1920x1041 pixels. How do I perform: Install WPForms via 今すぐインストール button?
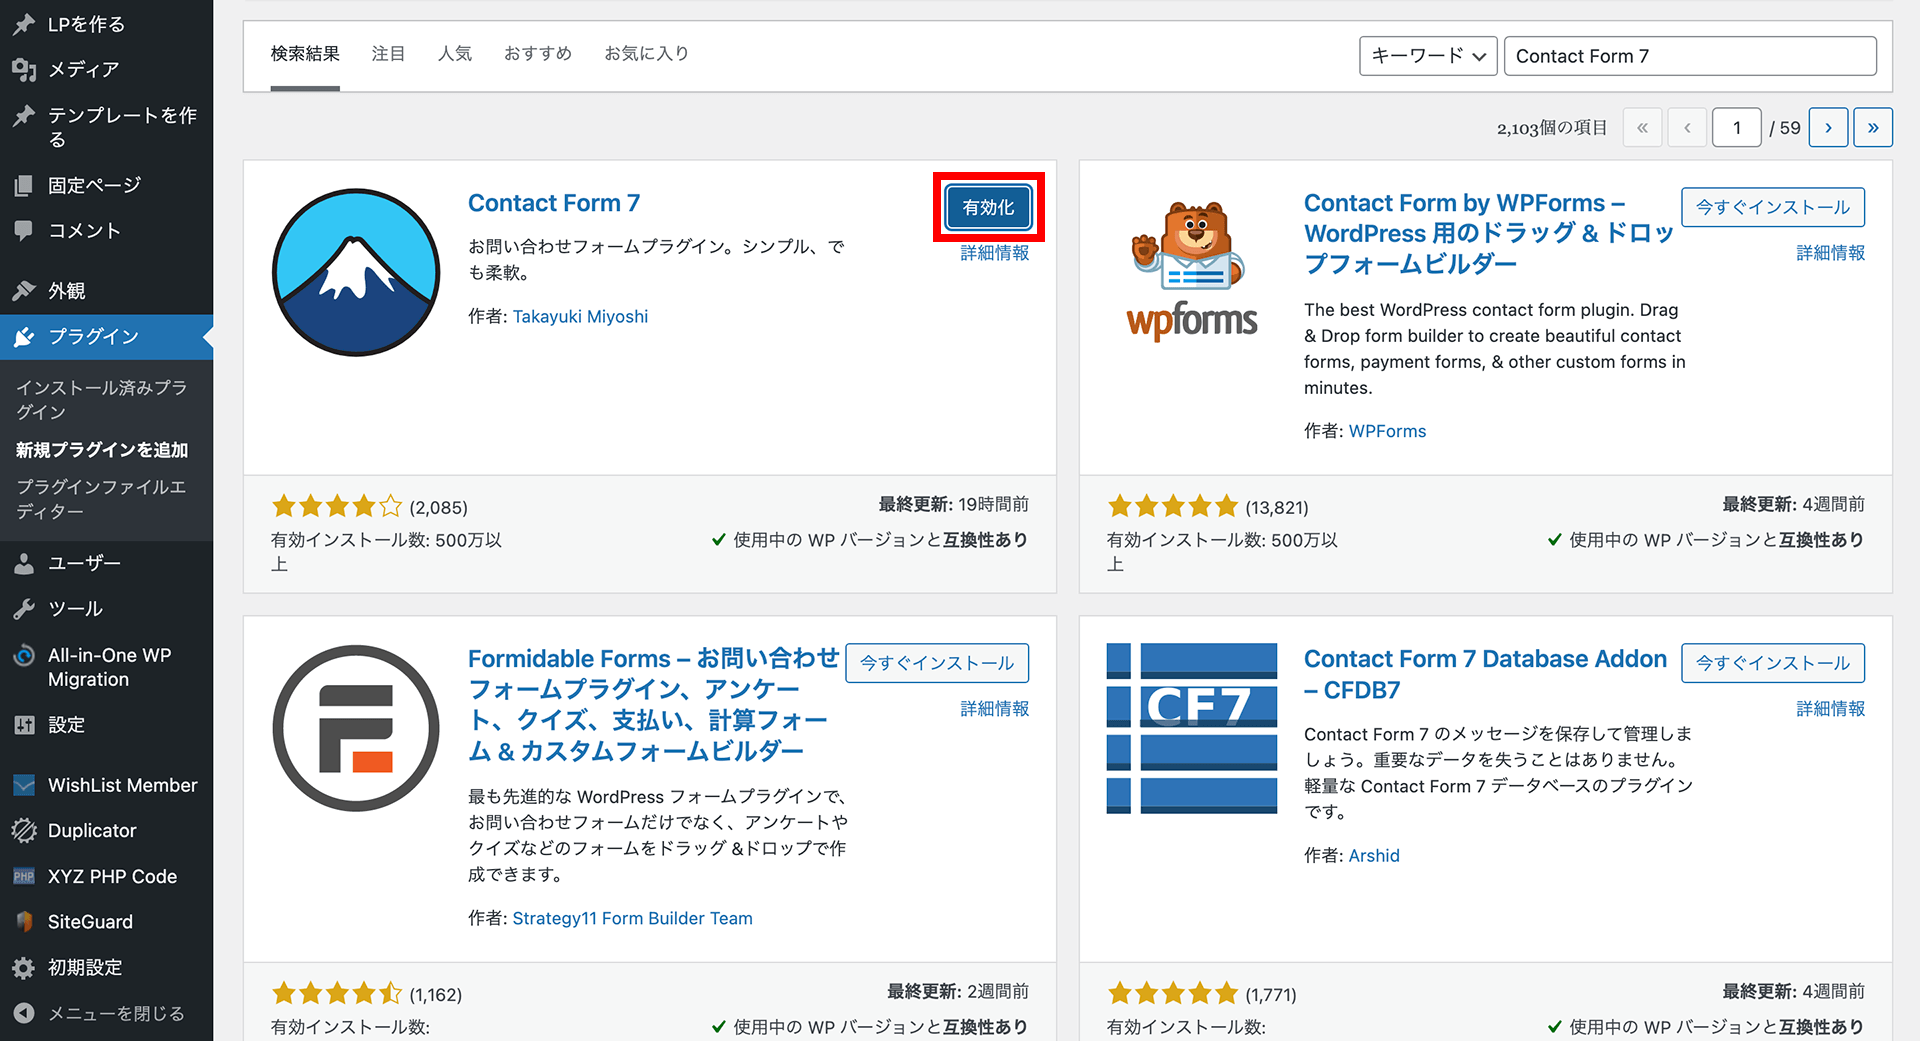[x=1772, y=207]
